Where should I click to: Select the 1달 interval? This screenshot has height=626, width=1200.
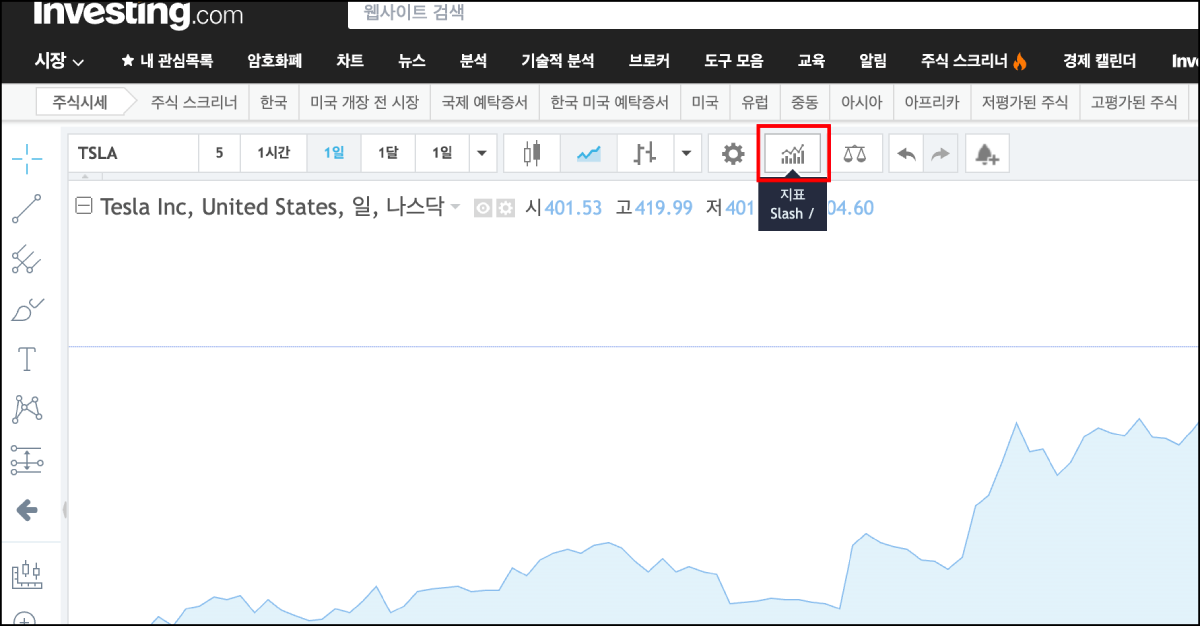(387, 153)
